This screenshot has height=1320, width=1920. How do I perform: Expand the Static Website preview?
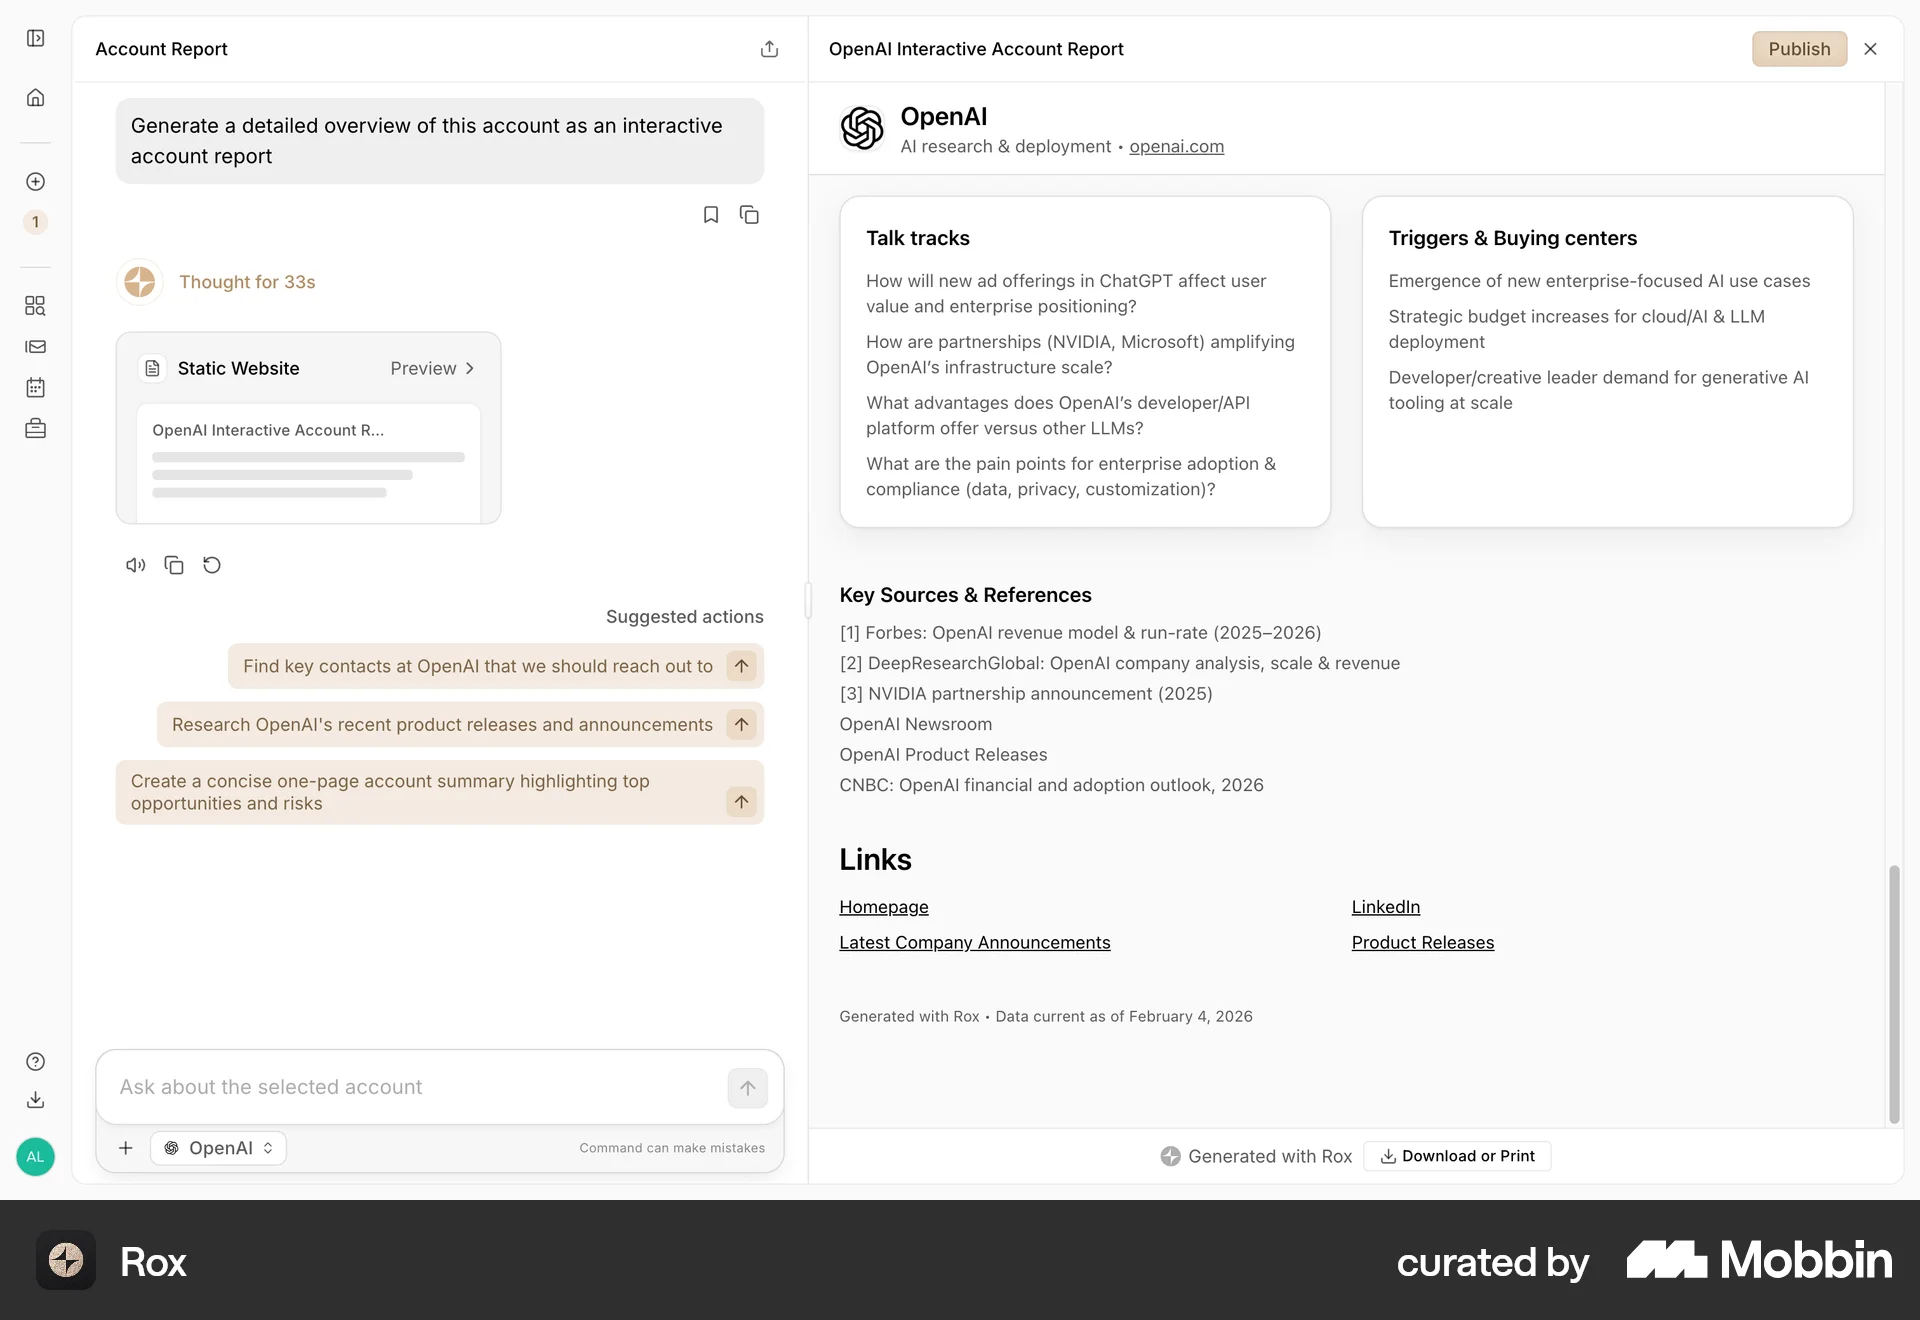point(432,368)
